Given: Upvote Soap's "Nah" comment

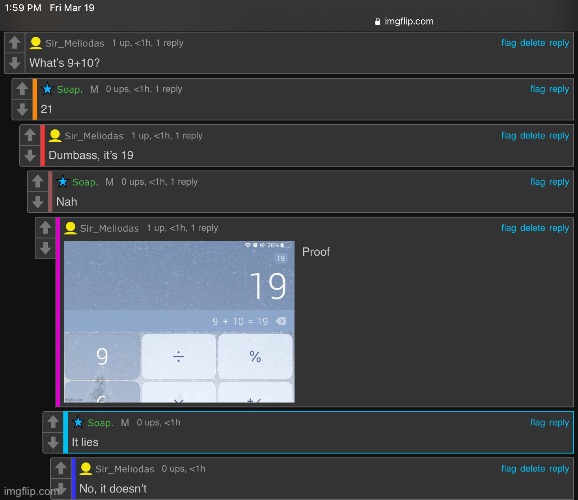Looking at the screenshot, I should pyautogui.click(x=38, y=181).
